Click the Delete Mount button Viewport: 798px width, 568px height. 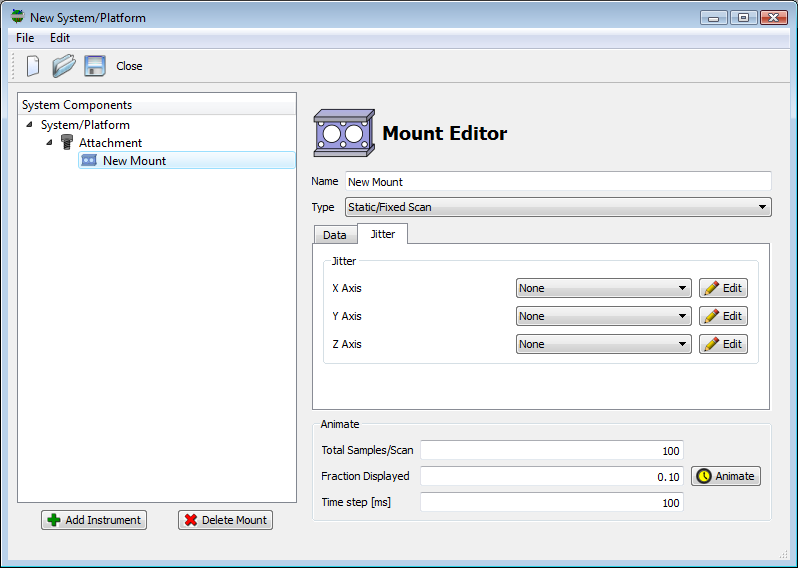(225, 520)
